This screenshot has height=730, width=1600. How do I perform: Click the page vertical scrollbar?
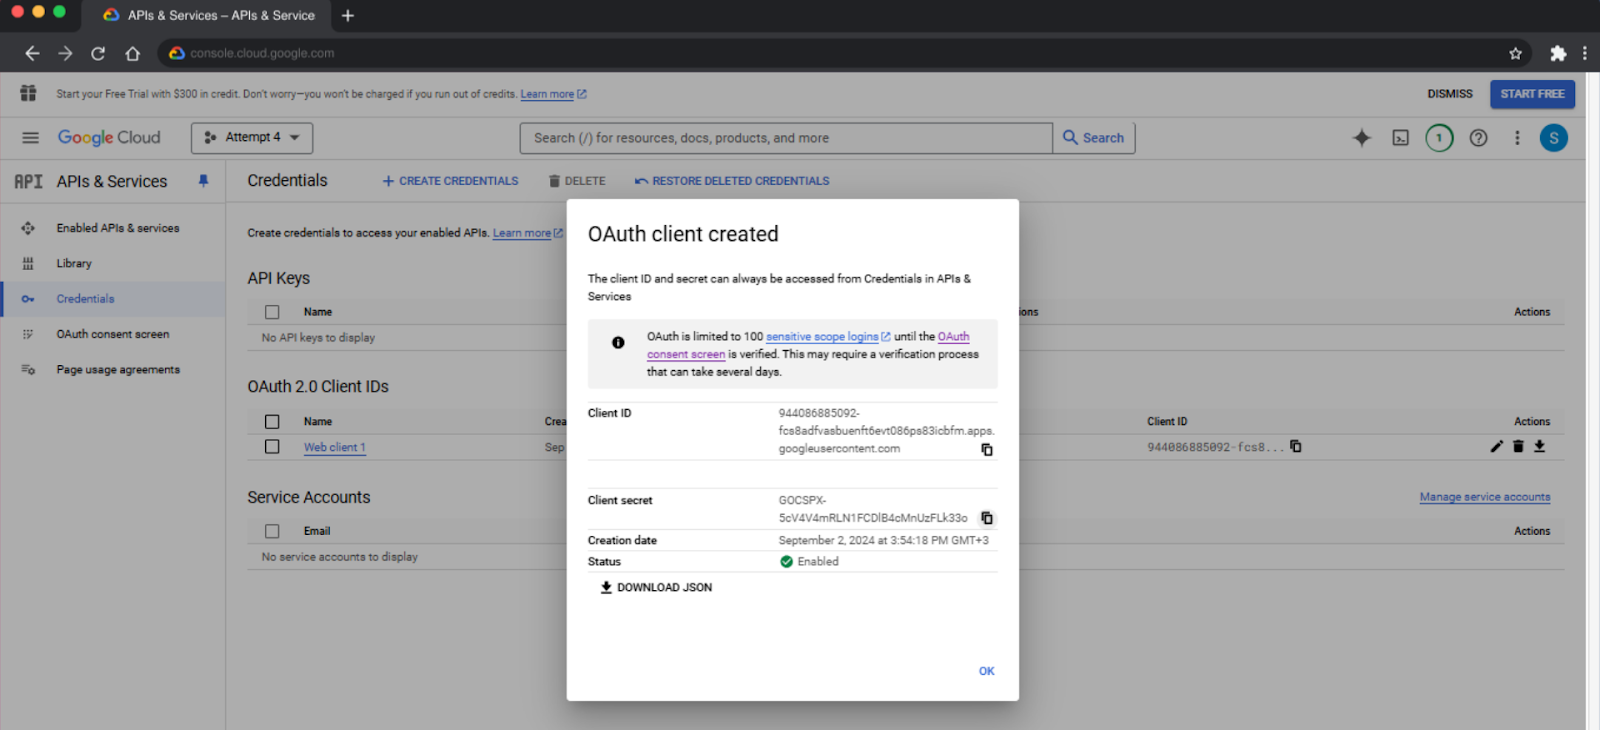point(1592,400)
